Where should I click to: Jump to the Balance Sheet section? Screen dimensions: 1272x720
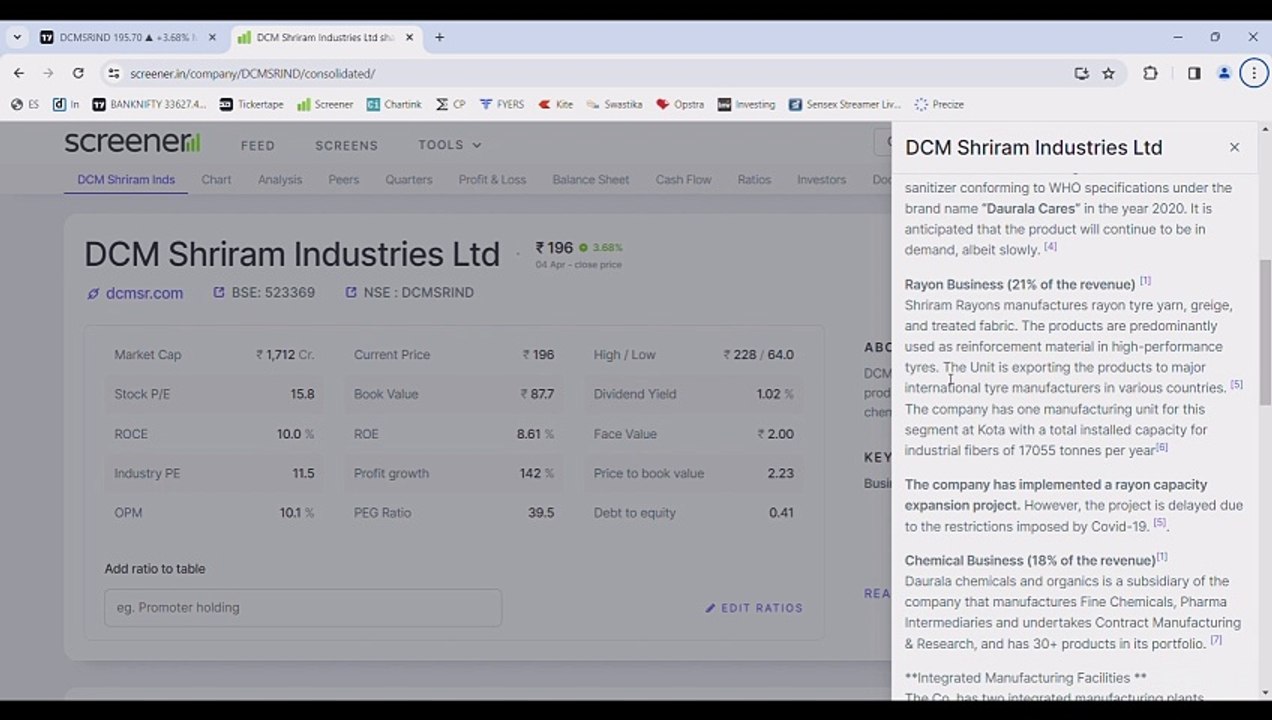point(591,180)
